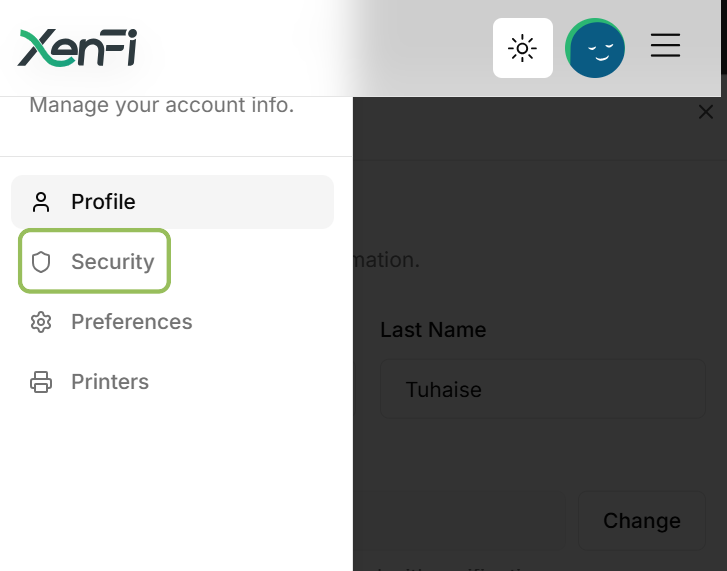Click the Security shield icon
Screen dimensions: 727x571
click(41, 262)
